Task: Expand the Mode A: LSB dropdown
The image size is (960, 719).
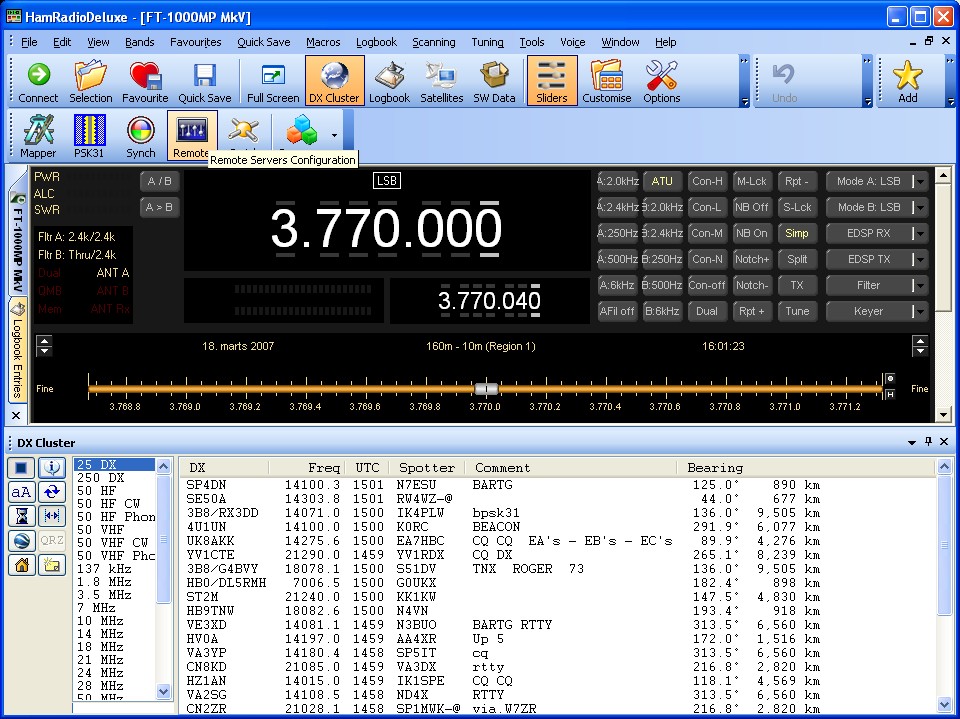Action: pyautogui.click(x=920, y=181)
